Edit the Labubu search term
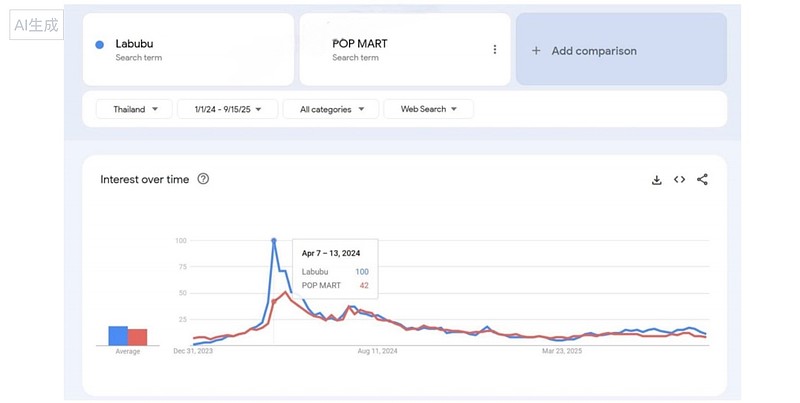800x403 pixels. click(x=134, y=44)
